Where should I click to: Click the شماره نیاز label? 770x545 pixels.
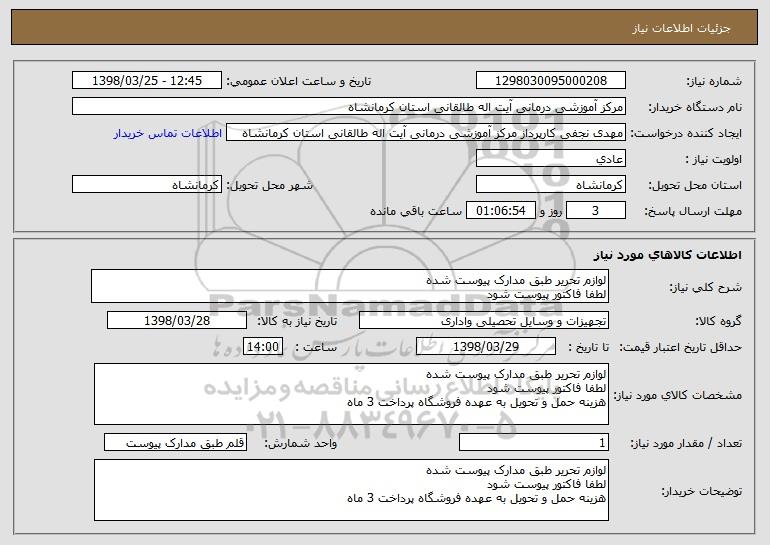pyautogui.click(x=714, y=81)
